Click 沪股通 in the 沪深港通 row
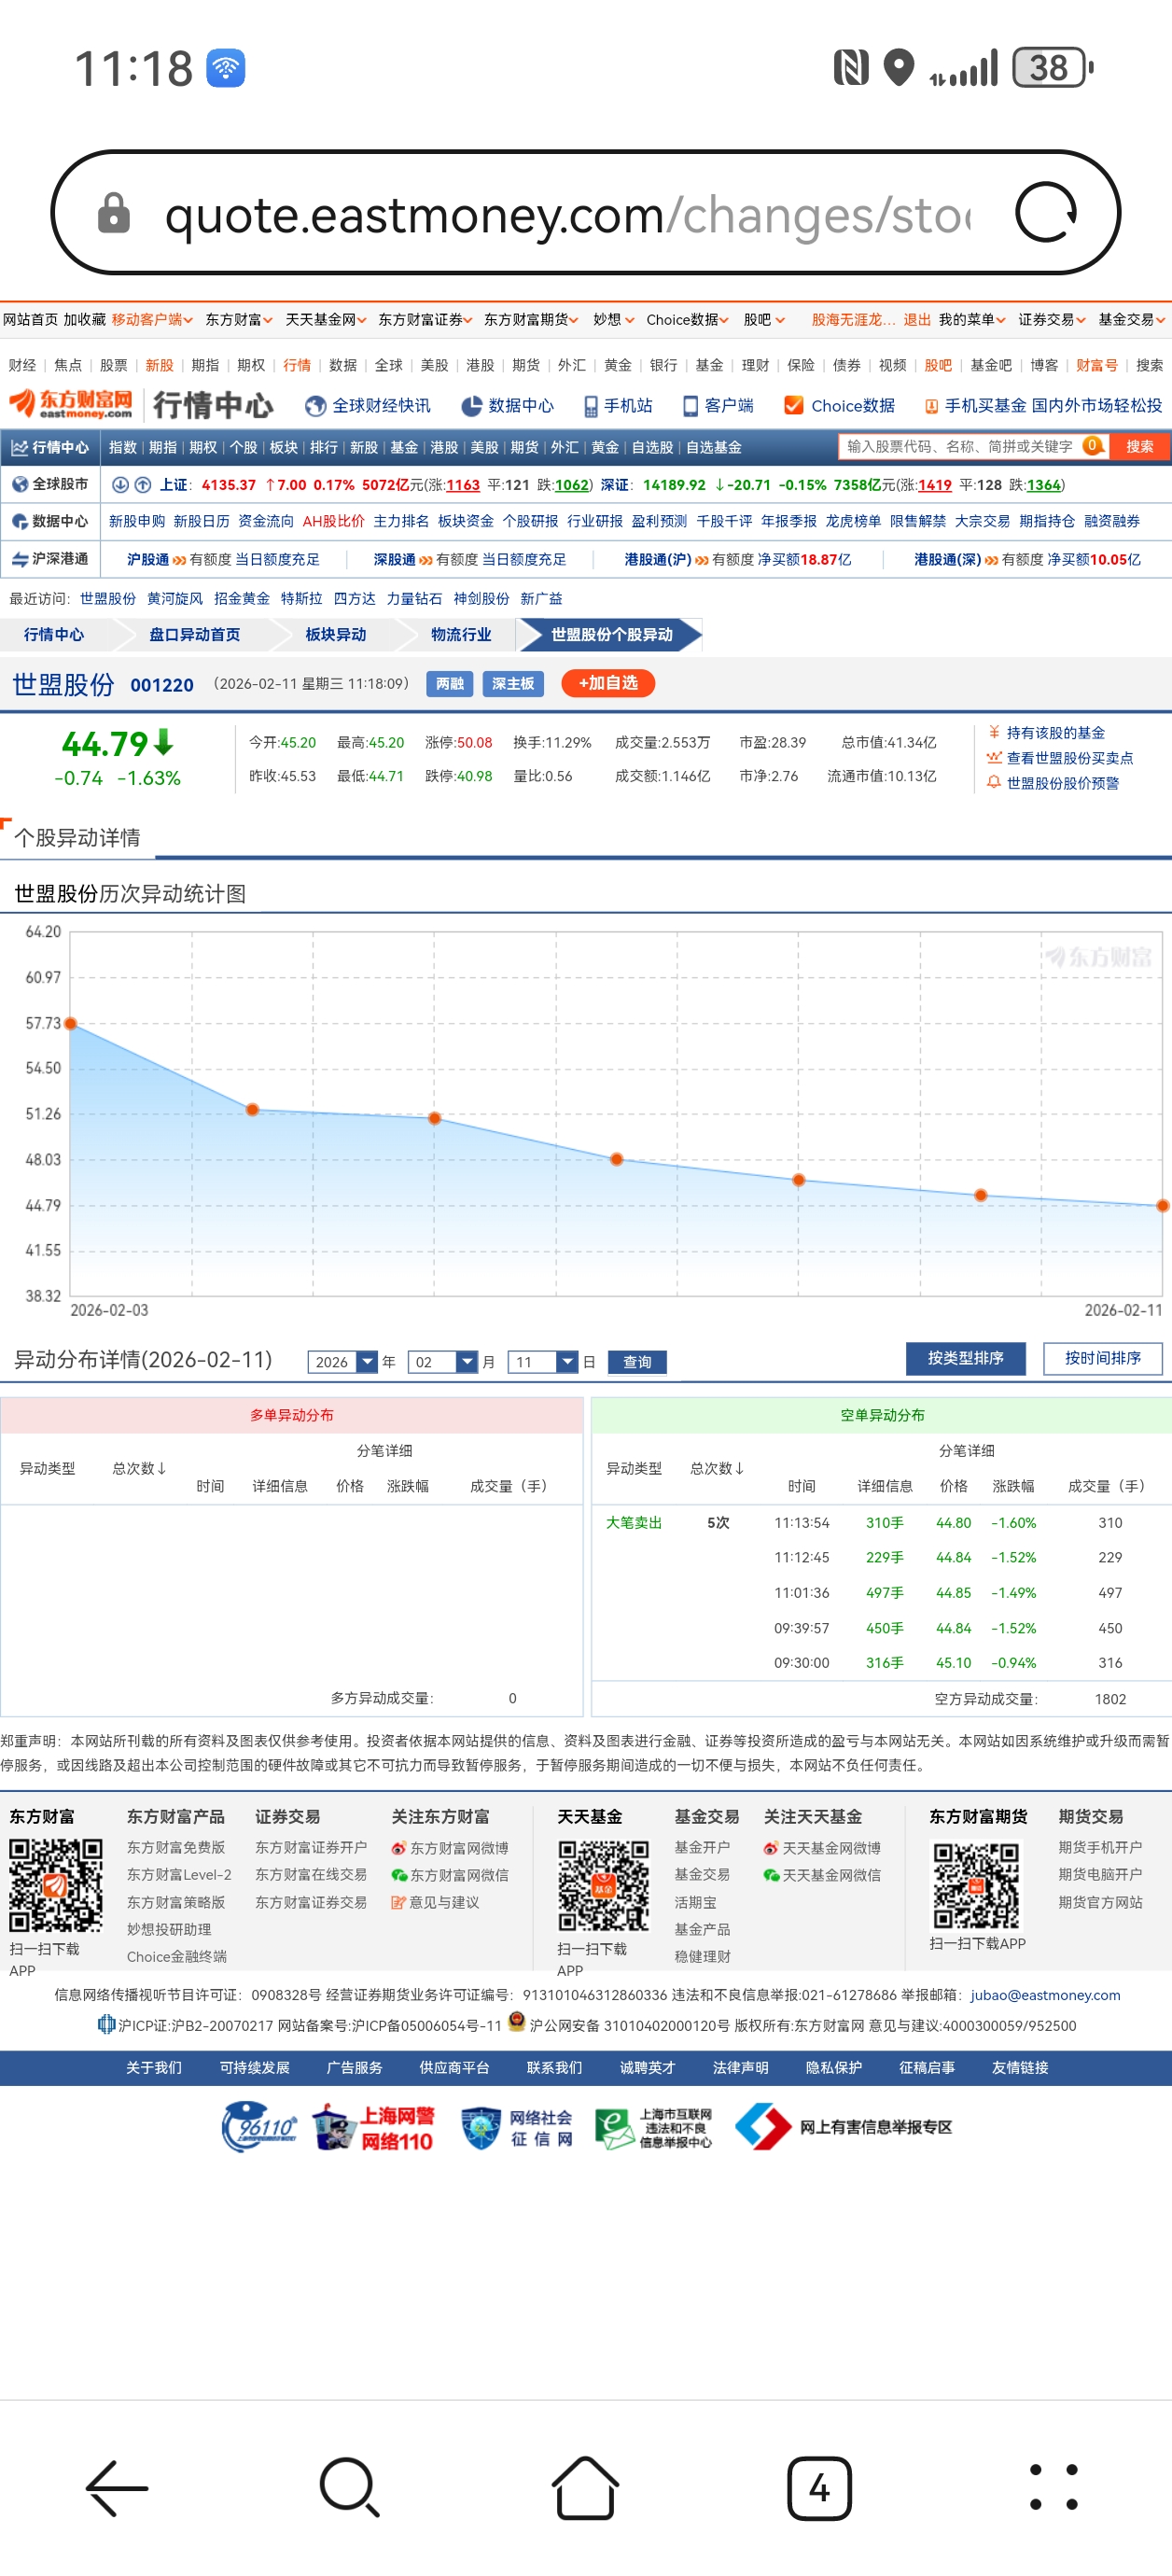 coord(148,559)
